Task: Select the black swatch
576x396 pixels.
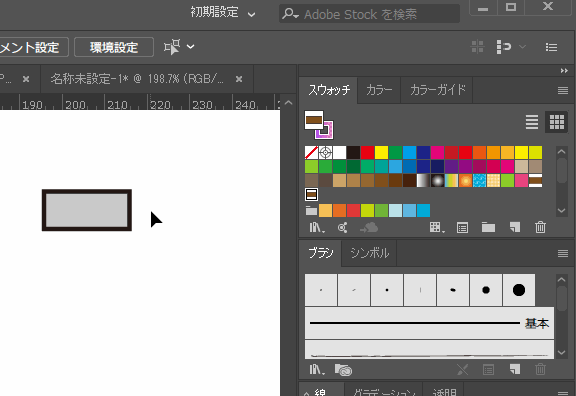Action: (x=353, y=152)
